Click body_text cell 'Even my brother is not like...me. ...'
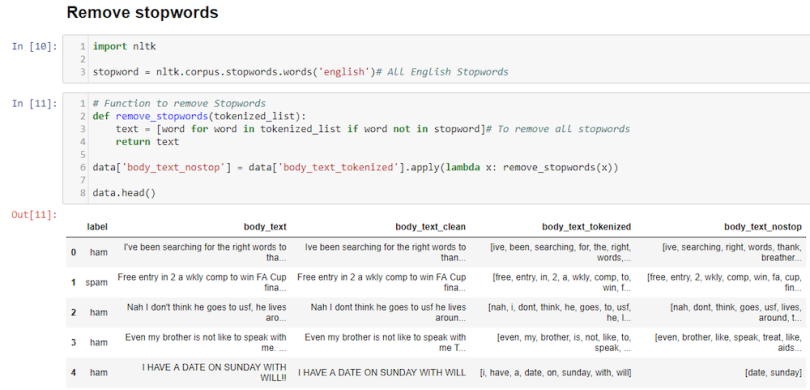 point(206,342)
